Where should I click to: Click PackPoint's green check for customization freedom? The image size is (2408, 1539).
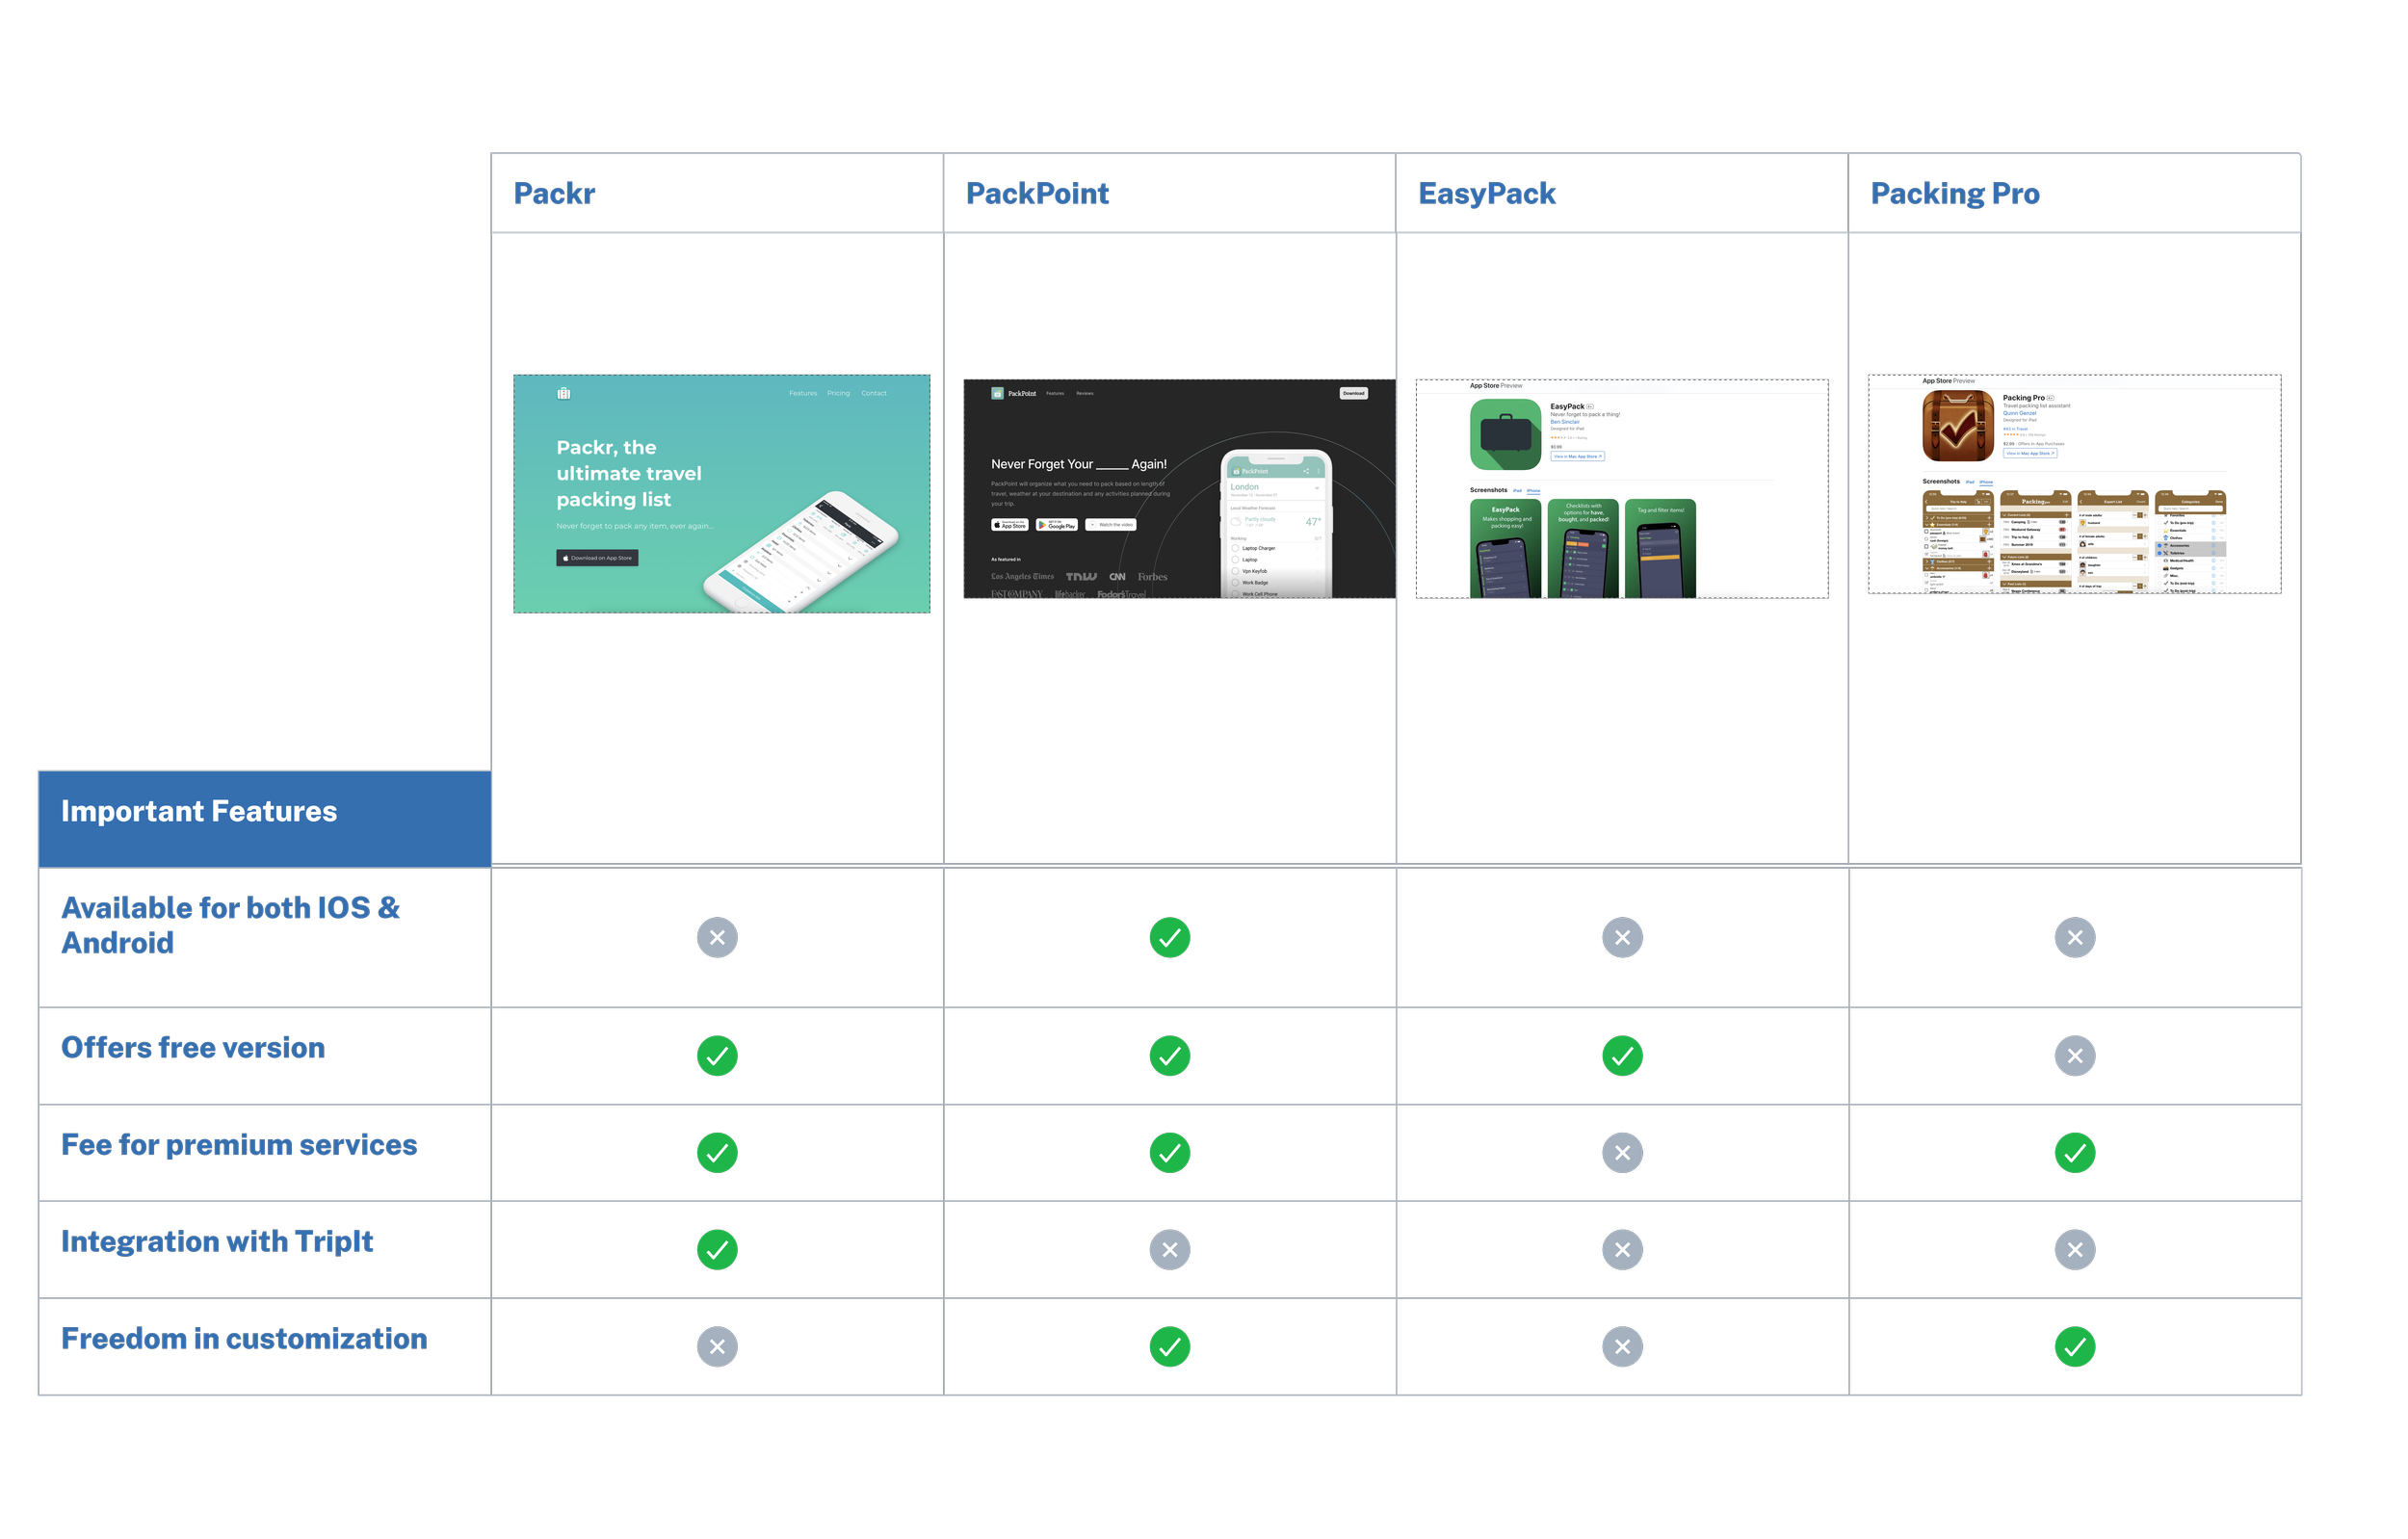tap(1169, 1346)
